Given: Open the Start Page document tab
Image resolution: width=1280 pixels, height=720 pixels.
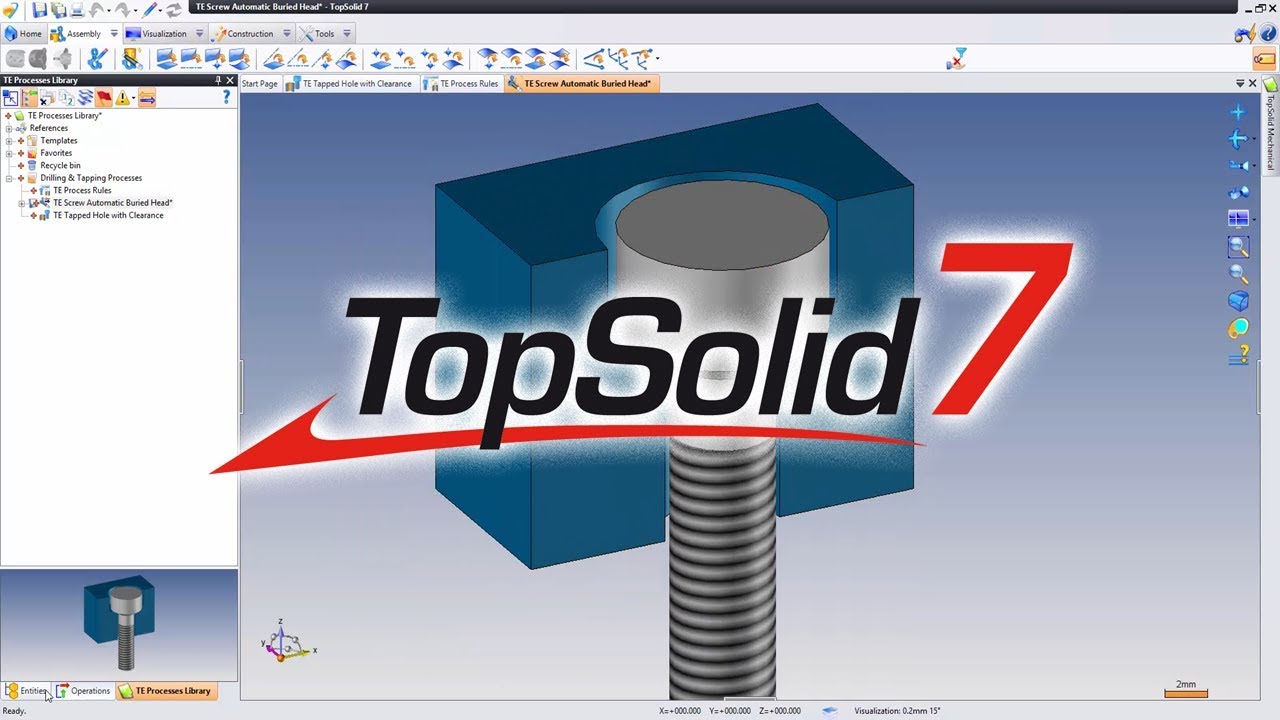Looking at the screenshot, I should (x=260, y=84).
